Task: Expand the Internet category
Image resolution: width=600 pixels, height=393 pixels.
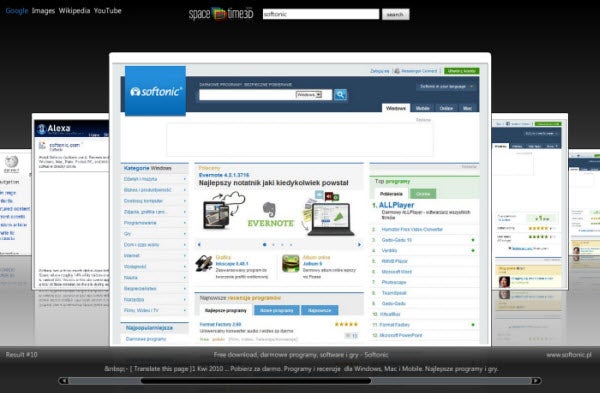Action: point(155,255)
